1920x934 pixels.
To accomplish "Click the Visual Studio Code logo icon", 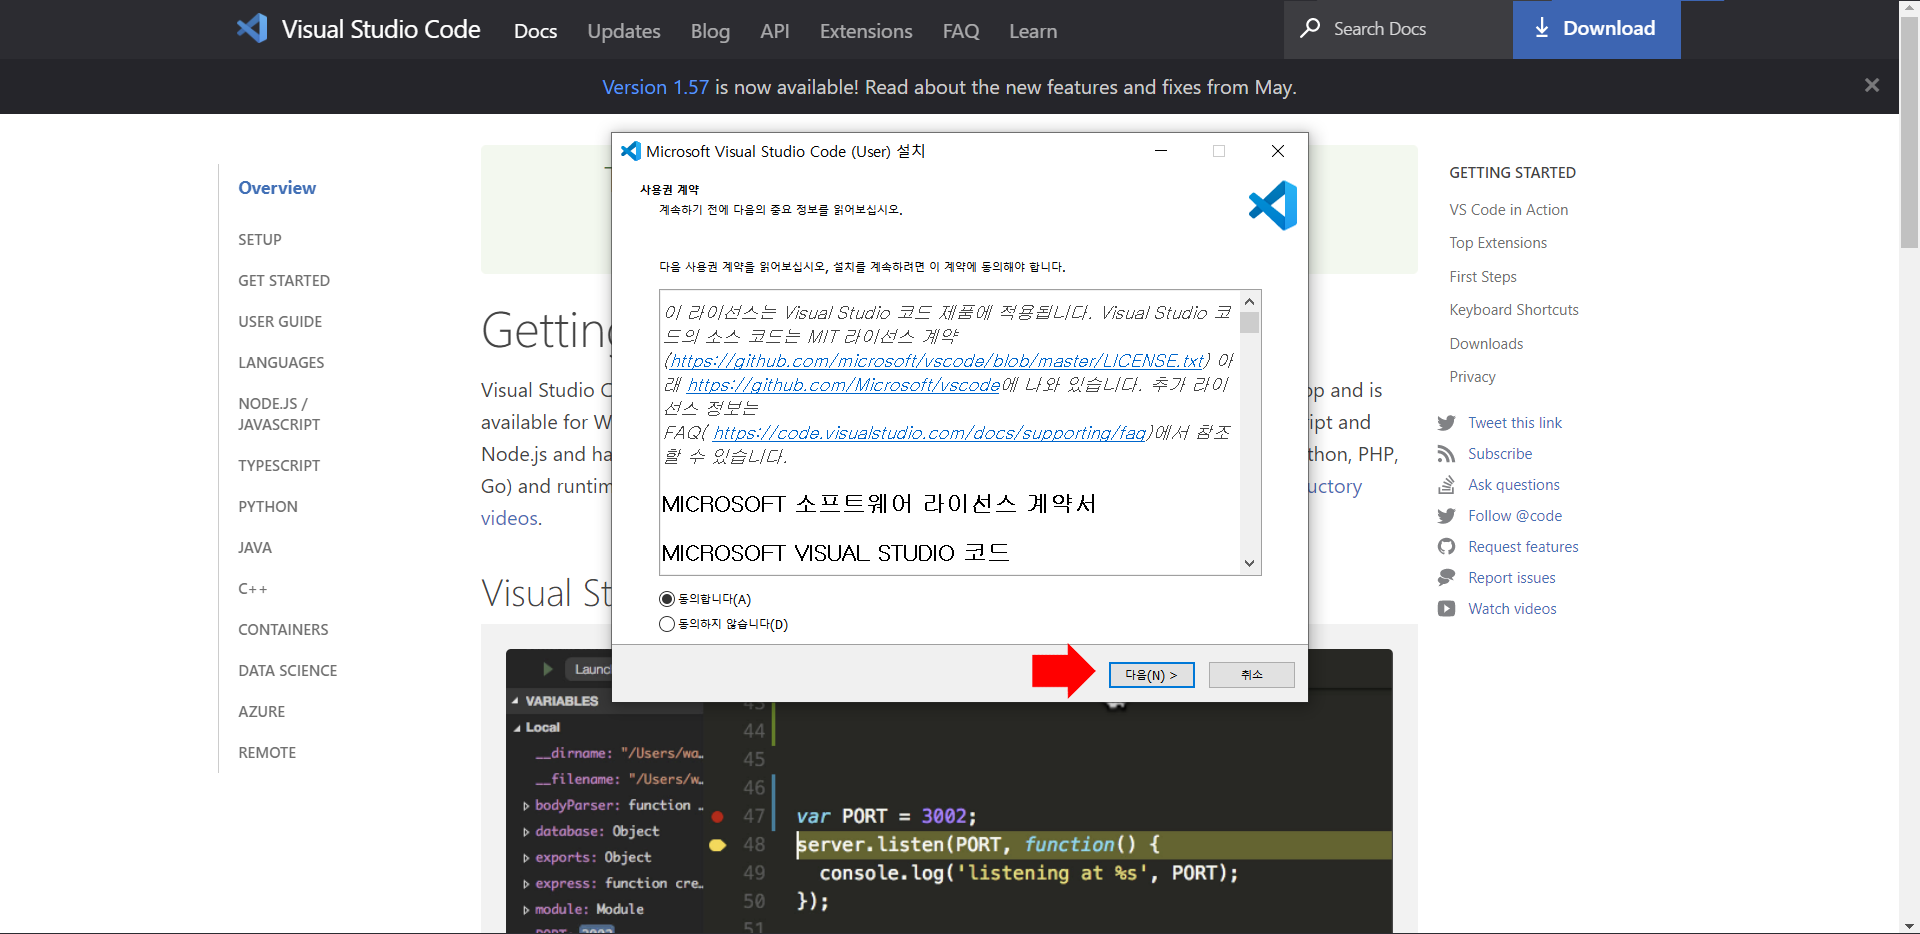I will (x=252, y=28).
